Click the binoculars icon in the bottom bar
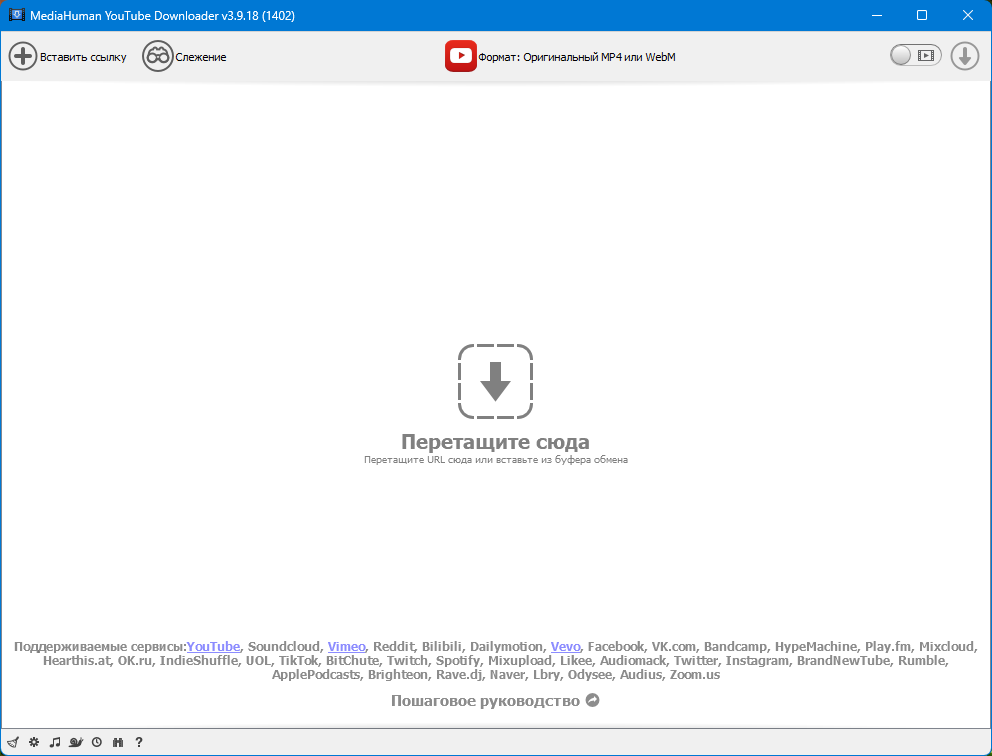Screen dimensions: 992x756 [x=118, y=742]
